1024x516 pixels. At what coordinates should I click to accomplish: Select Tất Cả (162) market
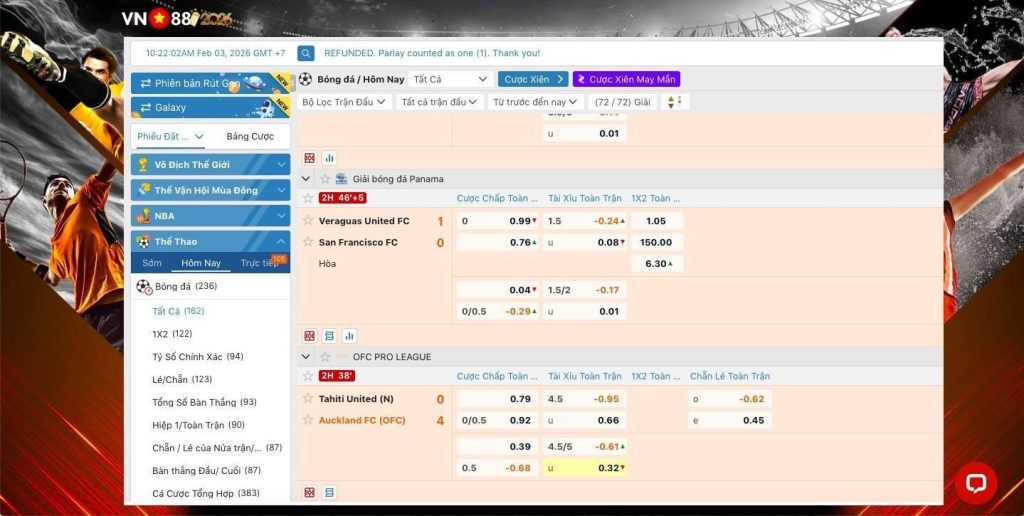[x=178, y=311]
